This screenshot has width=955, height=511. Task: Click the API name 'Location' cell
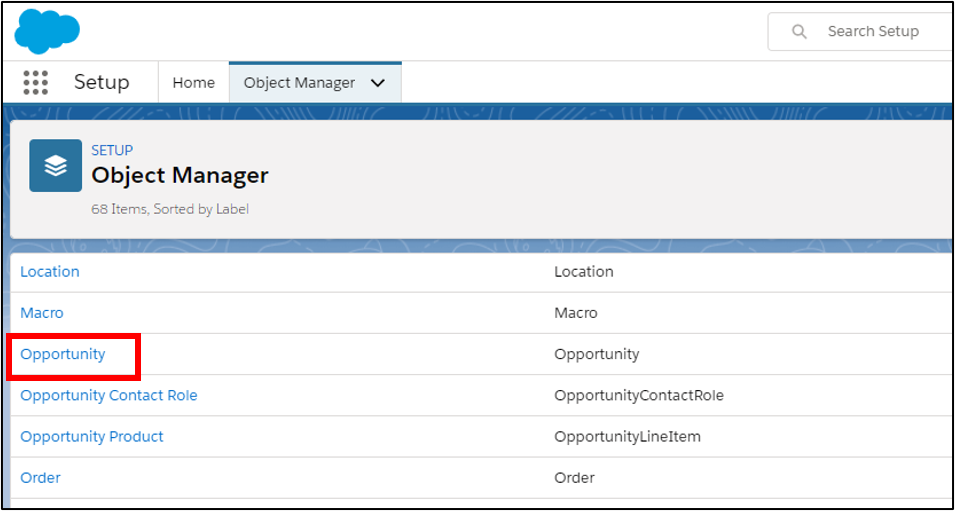pyautogui.click(x=583, y=272)
